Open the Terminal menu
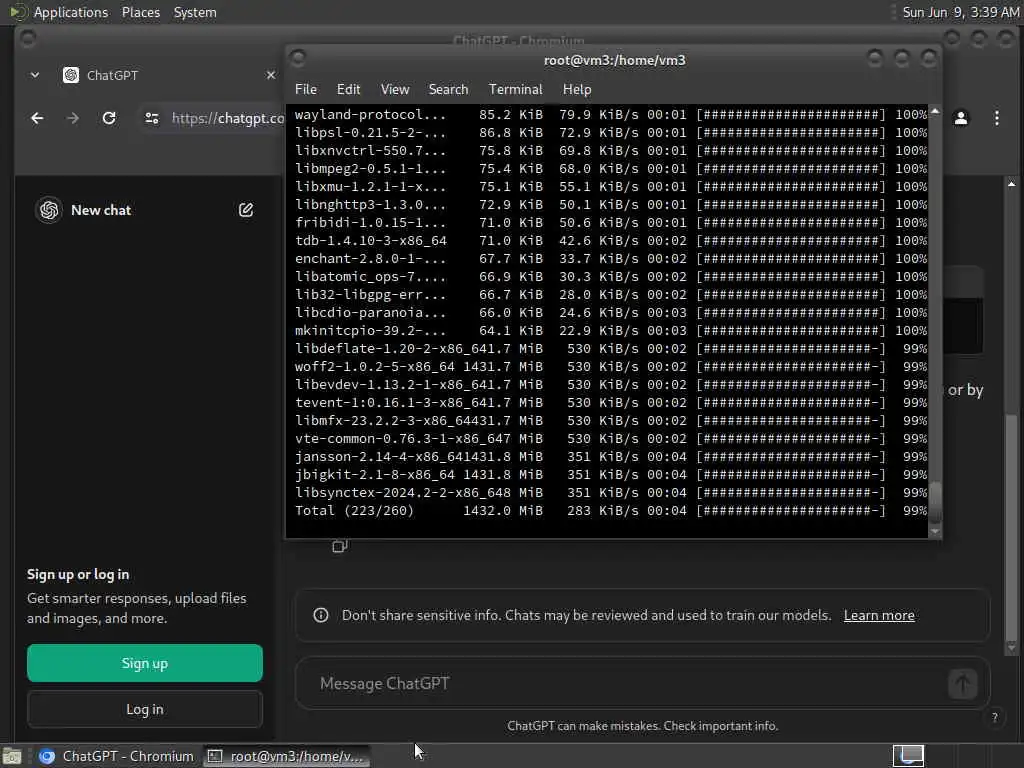This screenshot has height=768, width=1024. pos(515,89)
